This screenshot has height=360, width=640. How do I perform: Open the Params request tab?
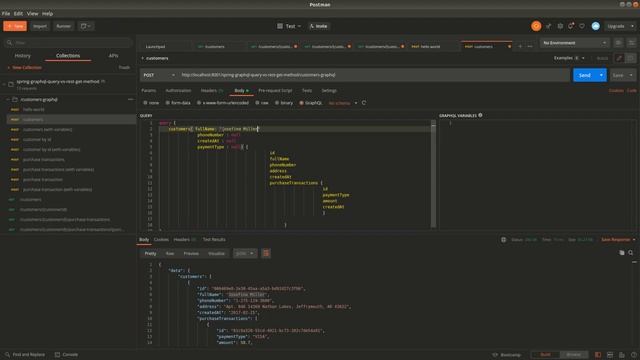[149, 91]
